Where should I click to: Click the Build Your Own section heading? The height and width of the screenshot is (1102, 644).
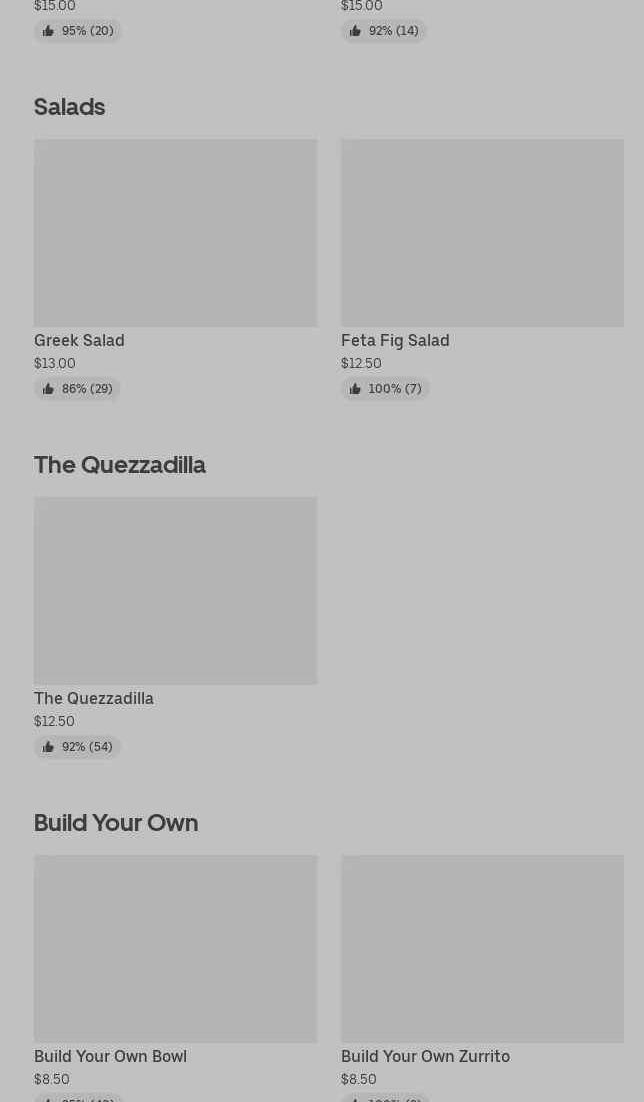(116, 823)
